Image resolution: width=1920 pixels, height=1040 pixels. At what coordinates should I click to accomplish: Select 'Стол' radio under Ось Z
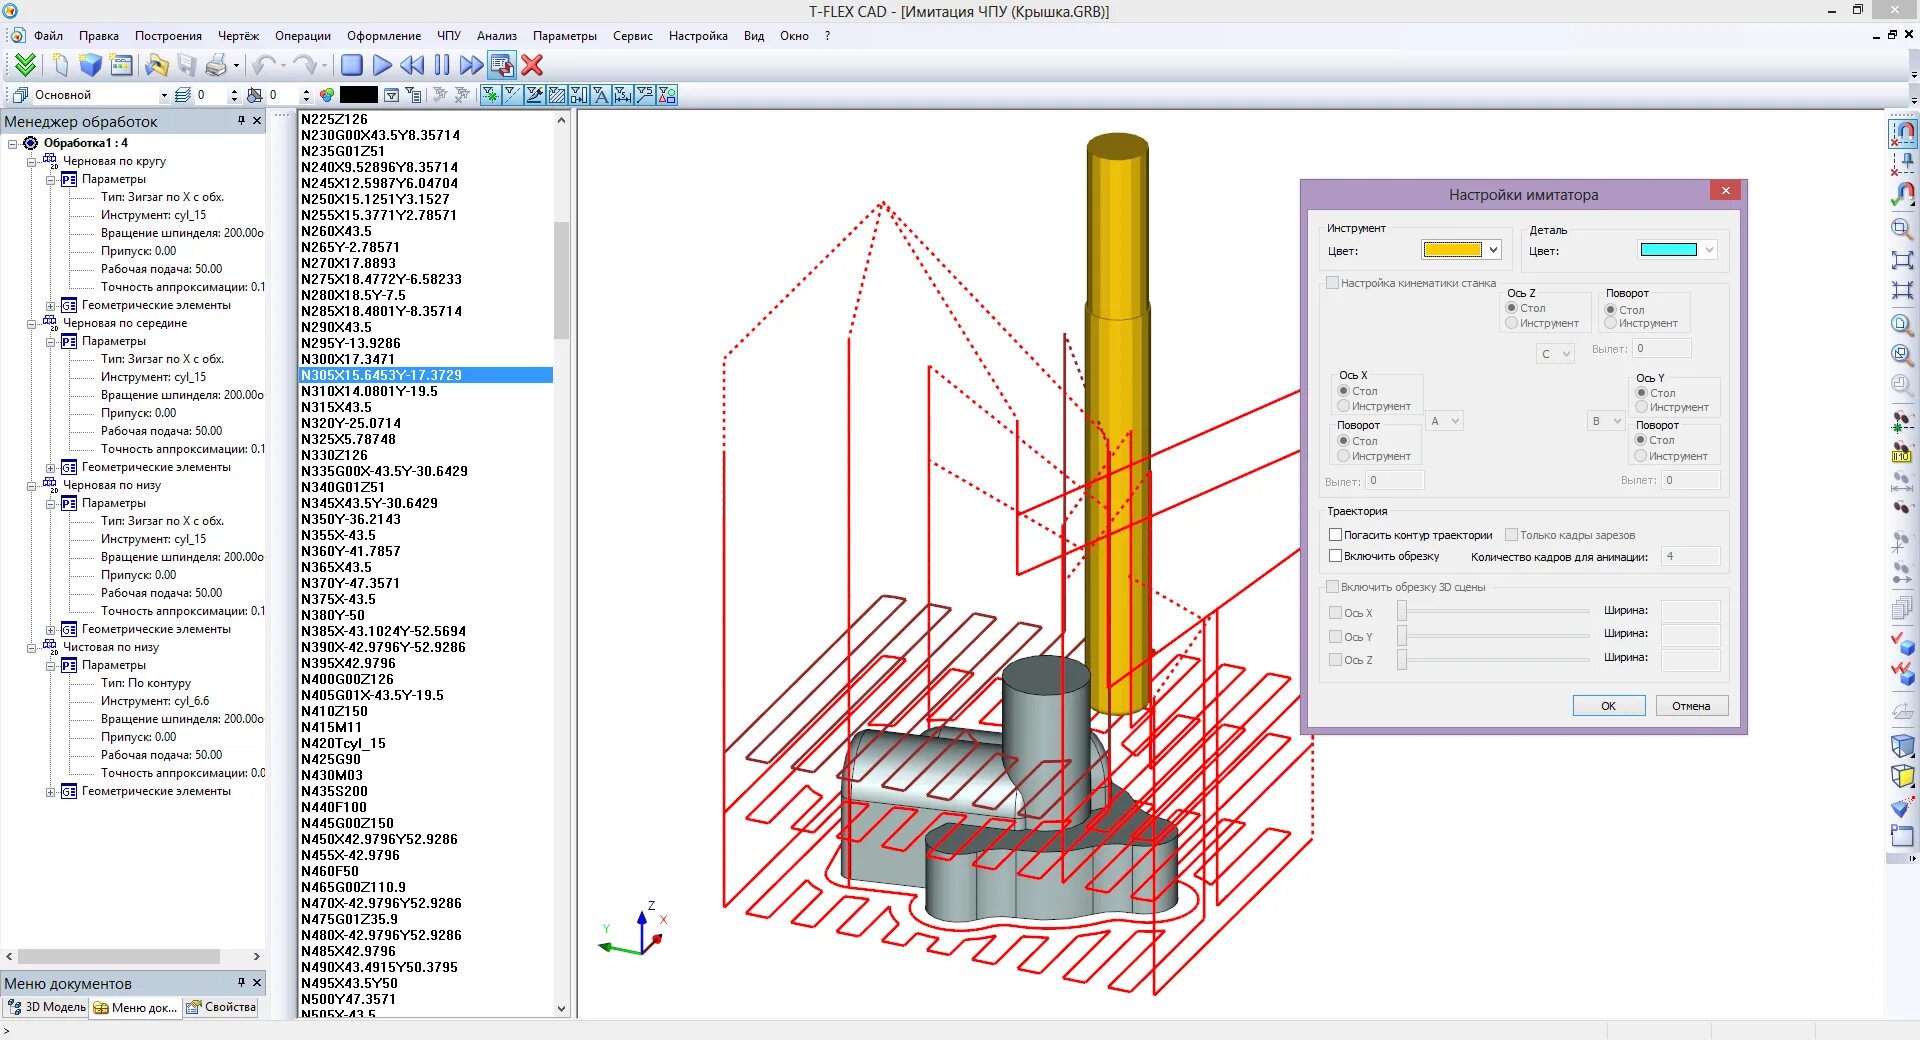pos(1512,308)
